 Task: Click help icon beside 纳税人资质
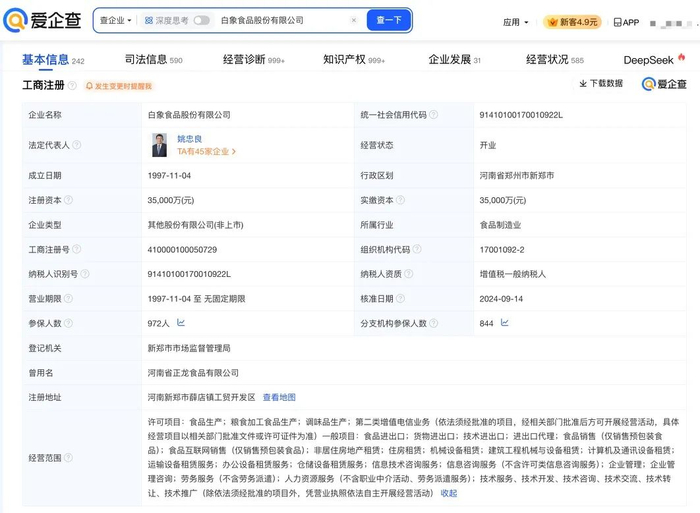[408, 274]
